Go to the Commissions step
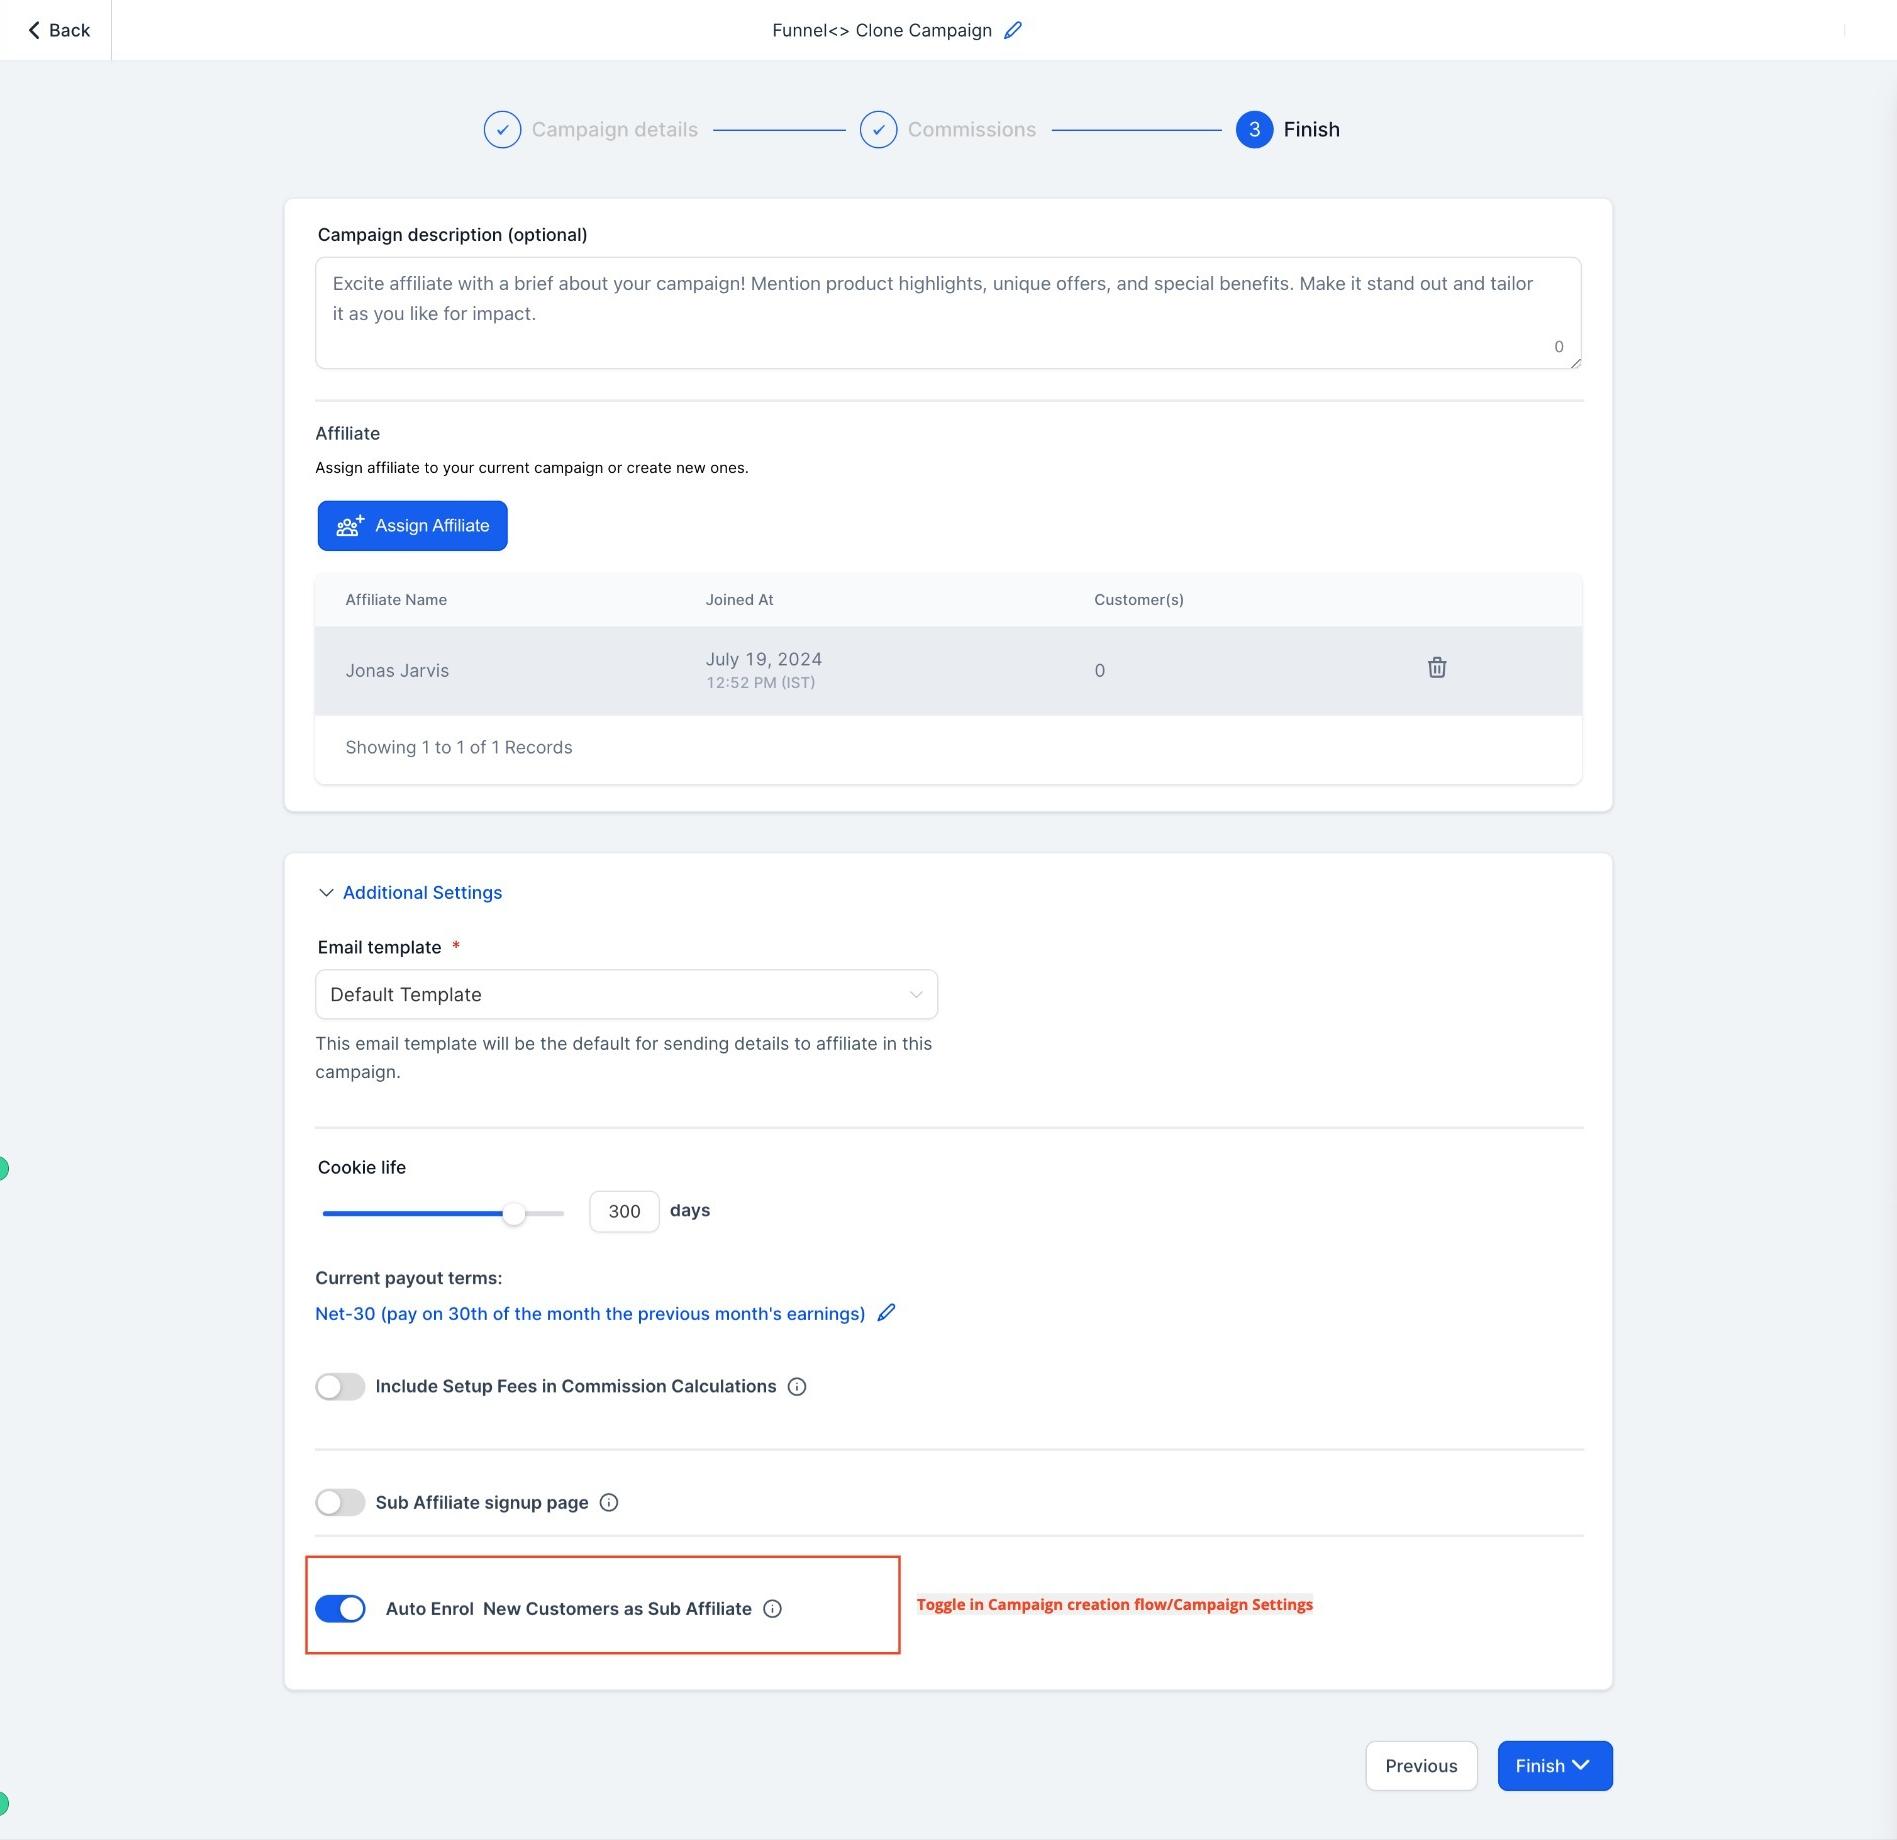 pos(971,129)
